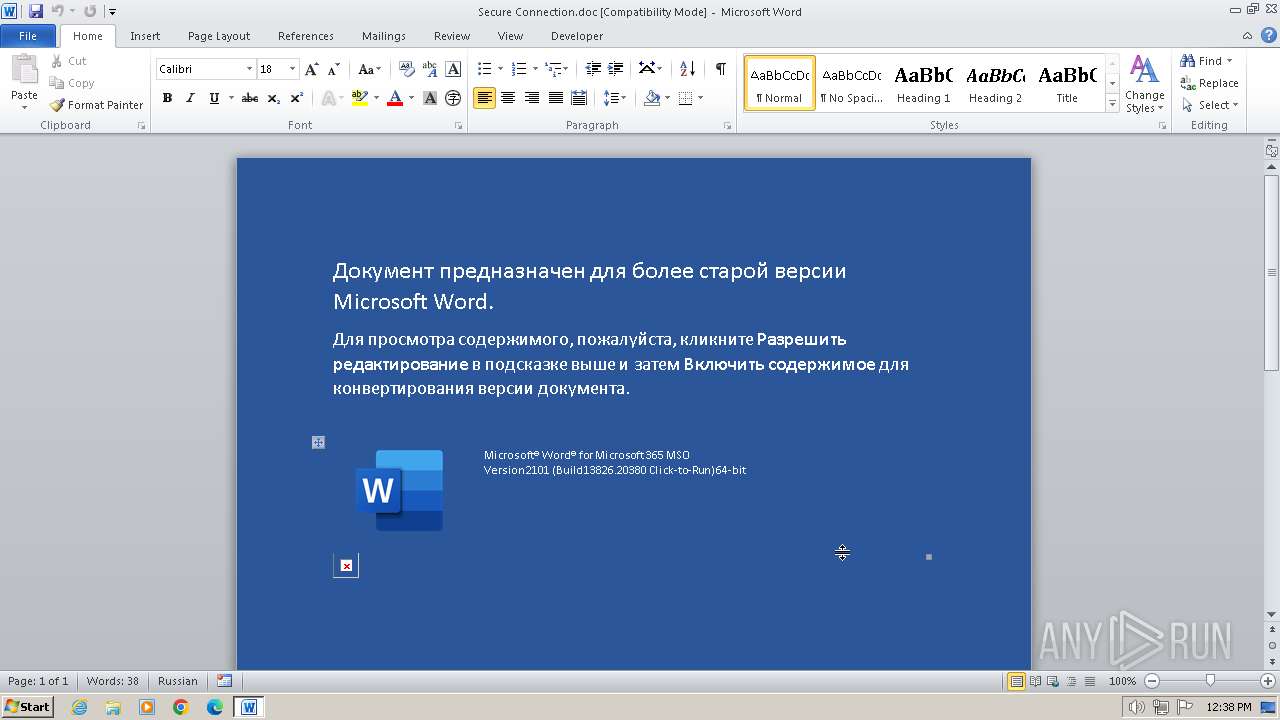Click the Bullets list icon

[x=484, y=69]
